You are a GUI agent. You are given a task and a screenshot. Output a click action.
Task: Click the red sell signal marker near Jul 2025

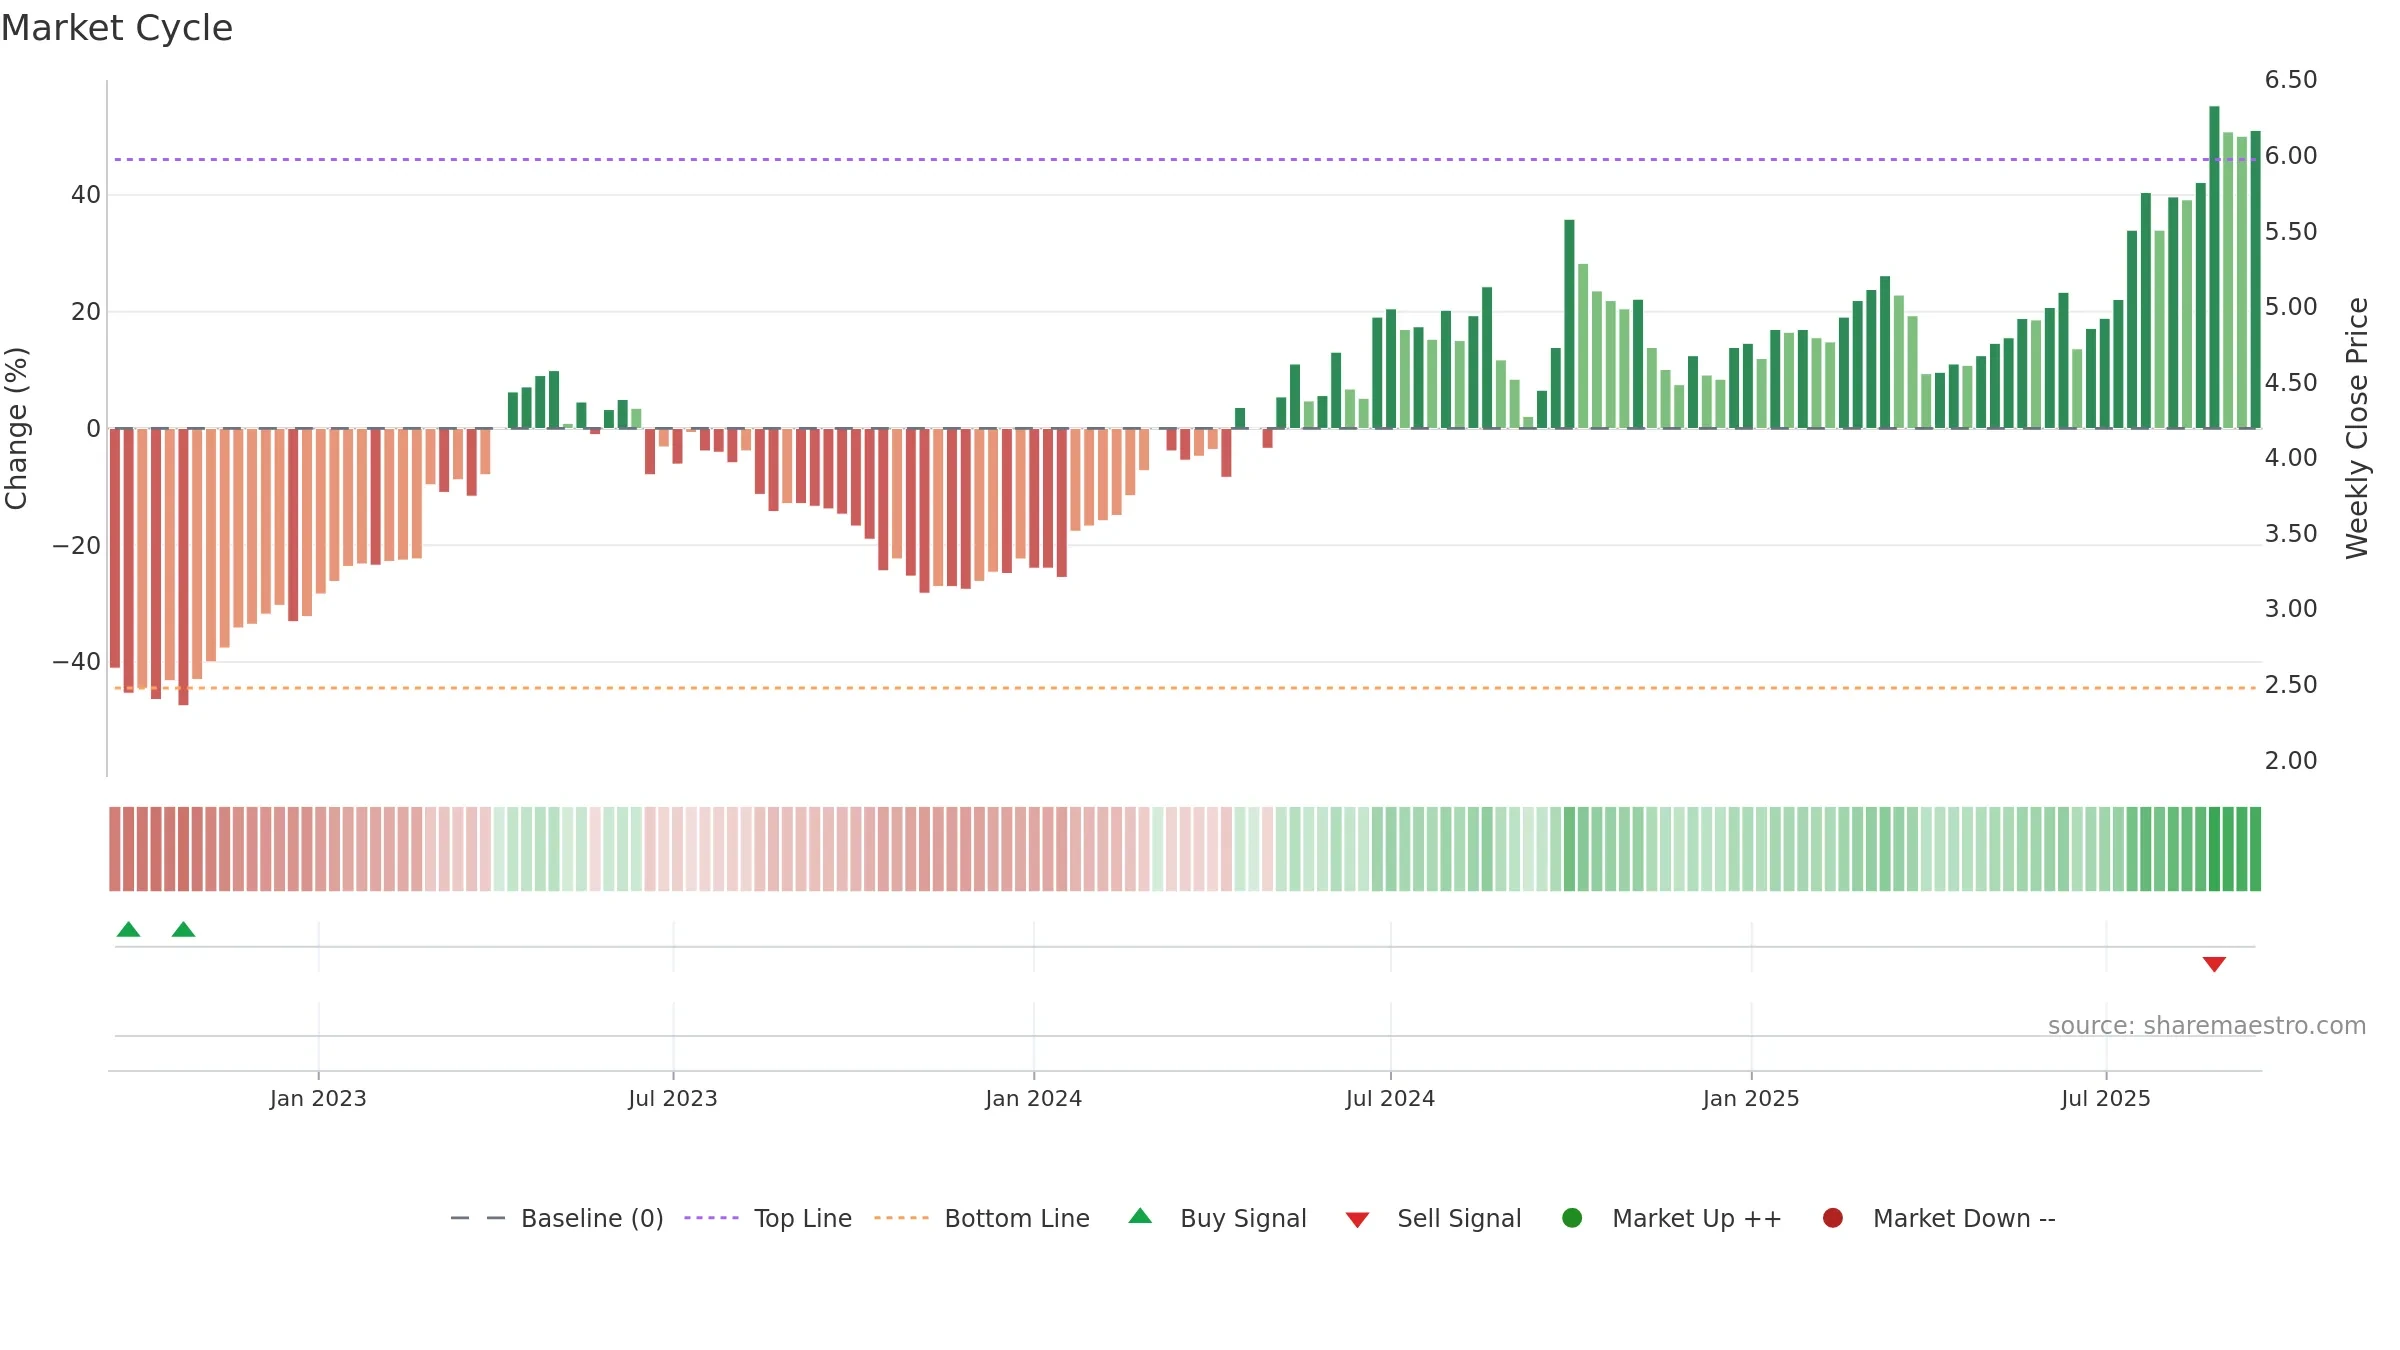(2214, 964)
